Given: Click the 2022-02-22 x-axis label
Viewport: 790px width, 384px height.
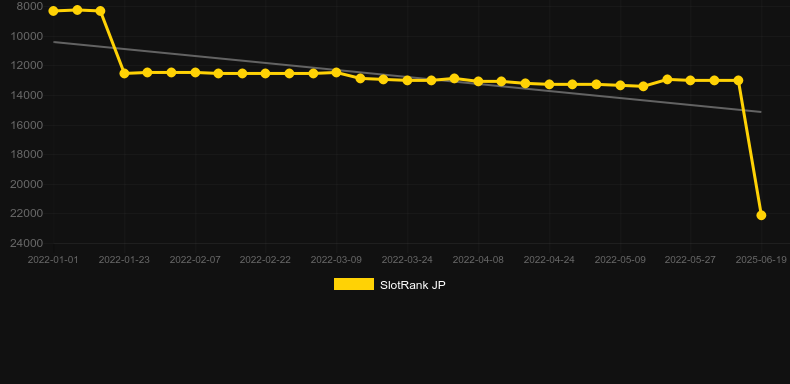Looking at the screenshot, I should (265, 260).
